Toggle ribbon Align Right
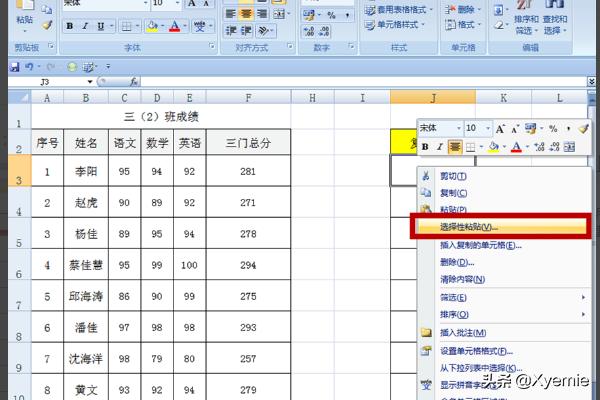This screenshot has width=600, height=400. click(x=262, y=14)
